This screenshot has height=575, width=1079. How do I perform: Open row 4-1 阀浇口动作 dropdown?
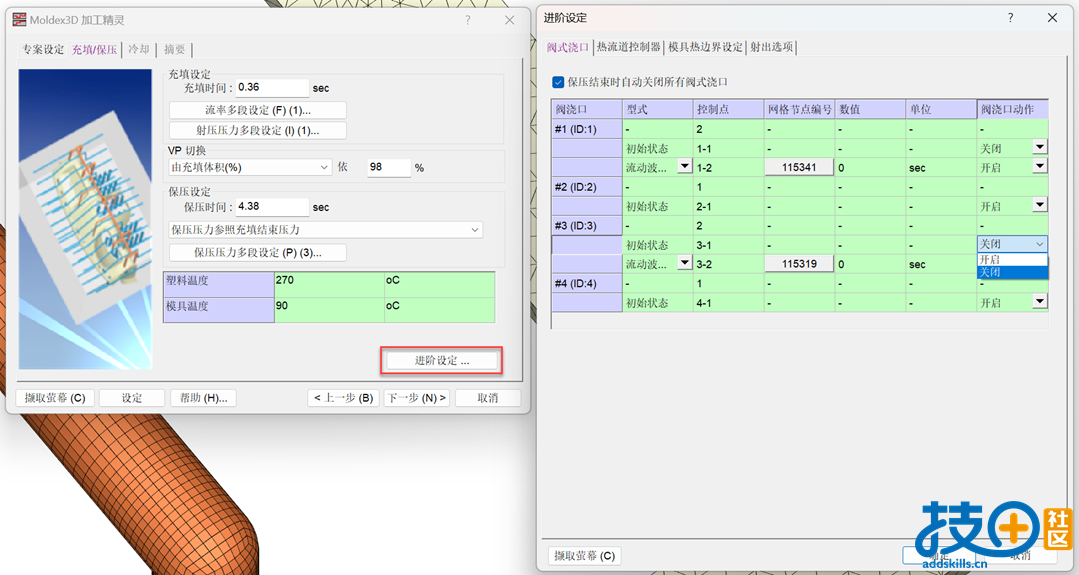1040,301
